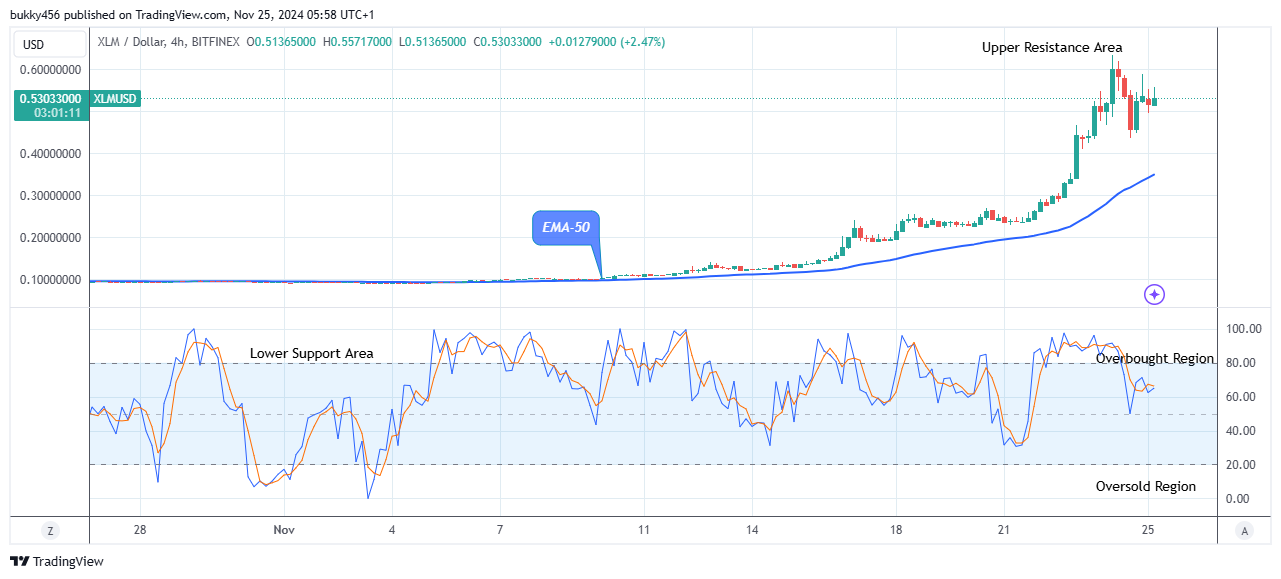Screen dimensions: 1281x579
Task: Click the 11 date on time axis
Action: 644,530
